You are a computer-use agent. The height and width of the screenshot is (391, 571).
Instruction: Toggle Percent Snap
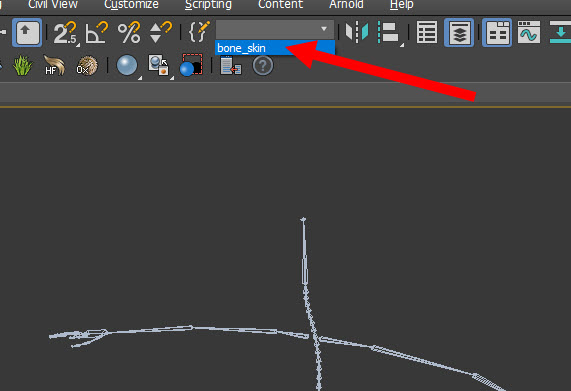pos(129,33)
